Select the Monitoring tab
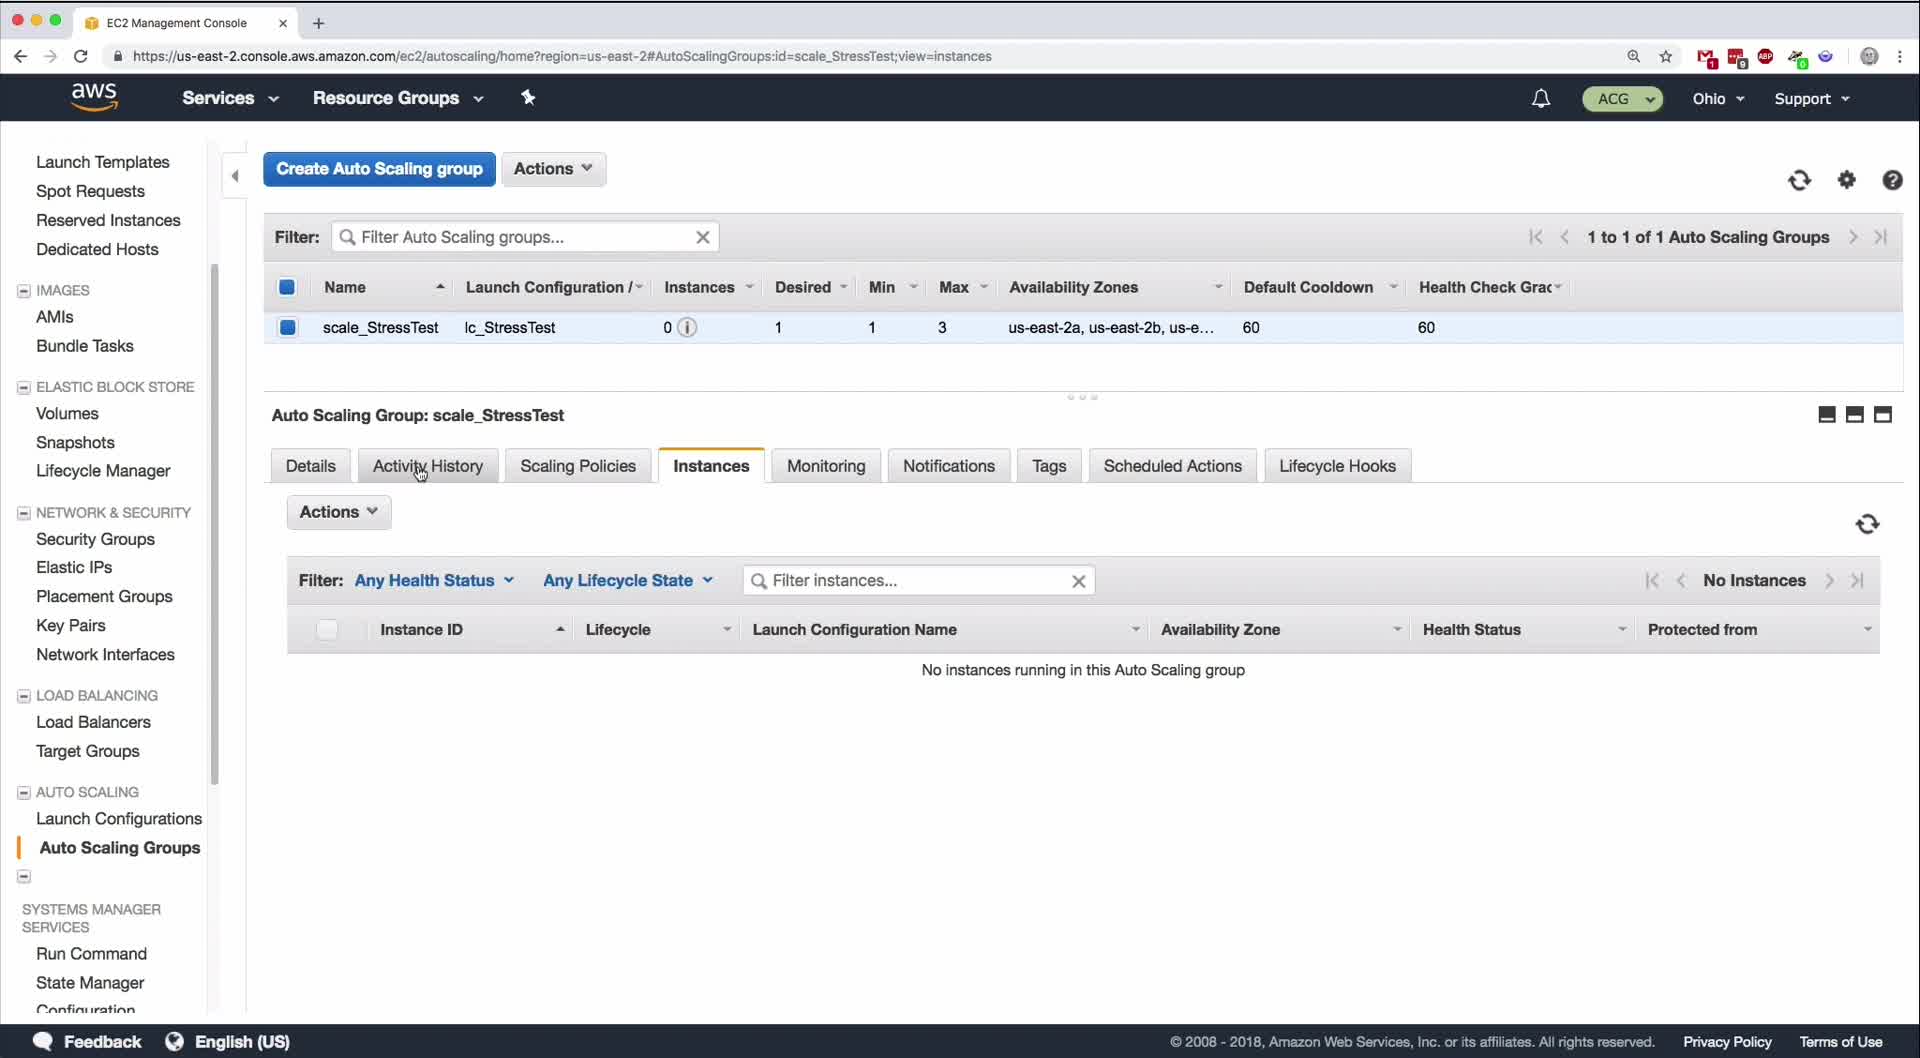This screenshot has height=1058, width=1920. pos(826,466)
